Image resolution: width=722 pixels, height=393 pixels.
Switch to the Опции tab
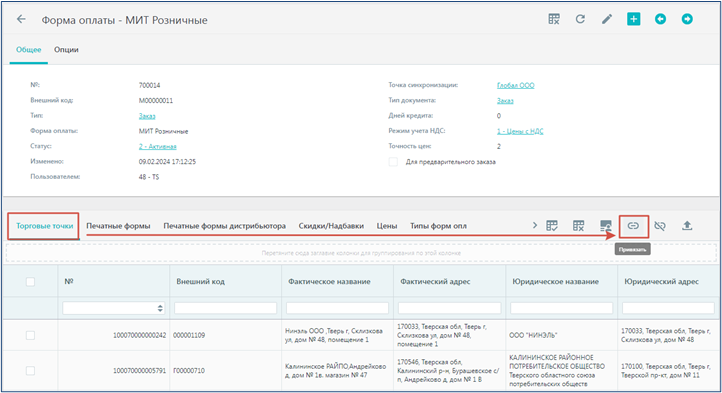[x=66, y=50]
